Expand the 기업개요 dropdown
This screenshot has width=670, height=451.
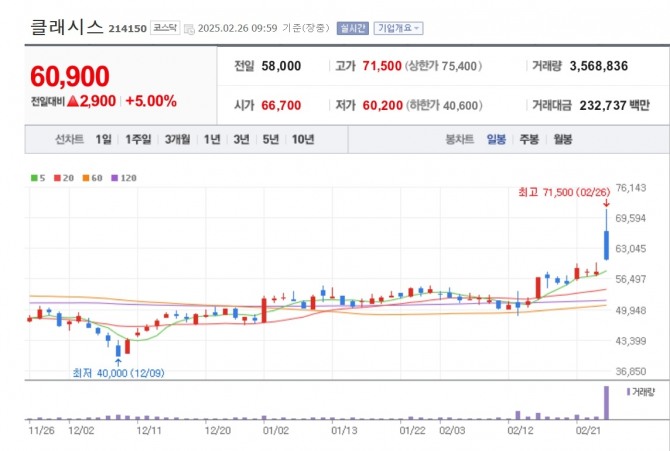pyautogui.click(x=398, y=28)
